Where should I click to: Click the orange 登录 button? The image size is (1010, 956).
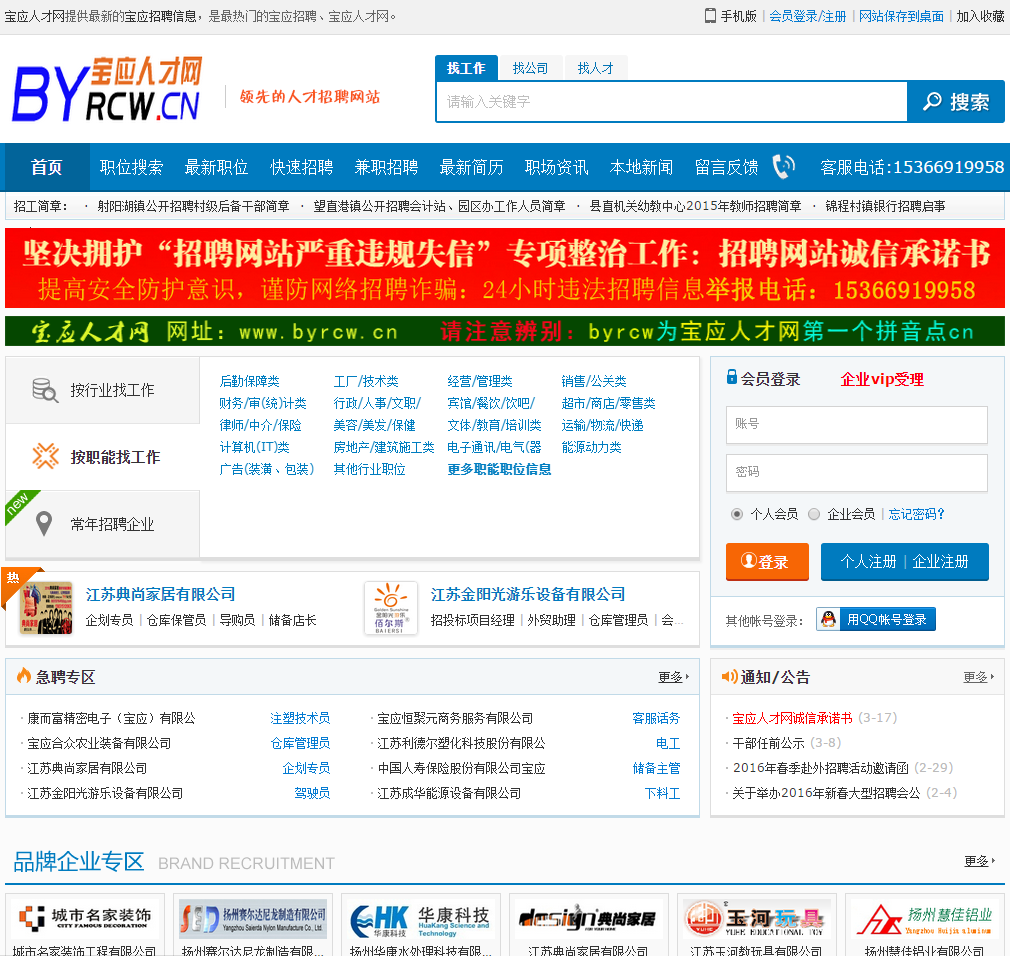coord(767,562)
